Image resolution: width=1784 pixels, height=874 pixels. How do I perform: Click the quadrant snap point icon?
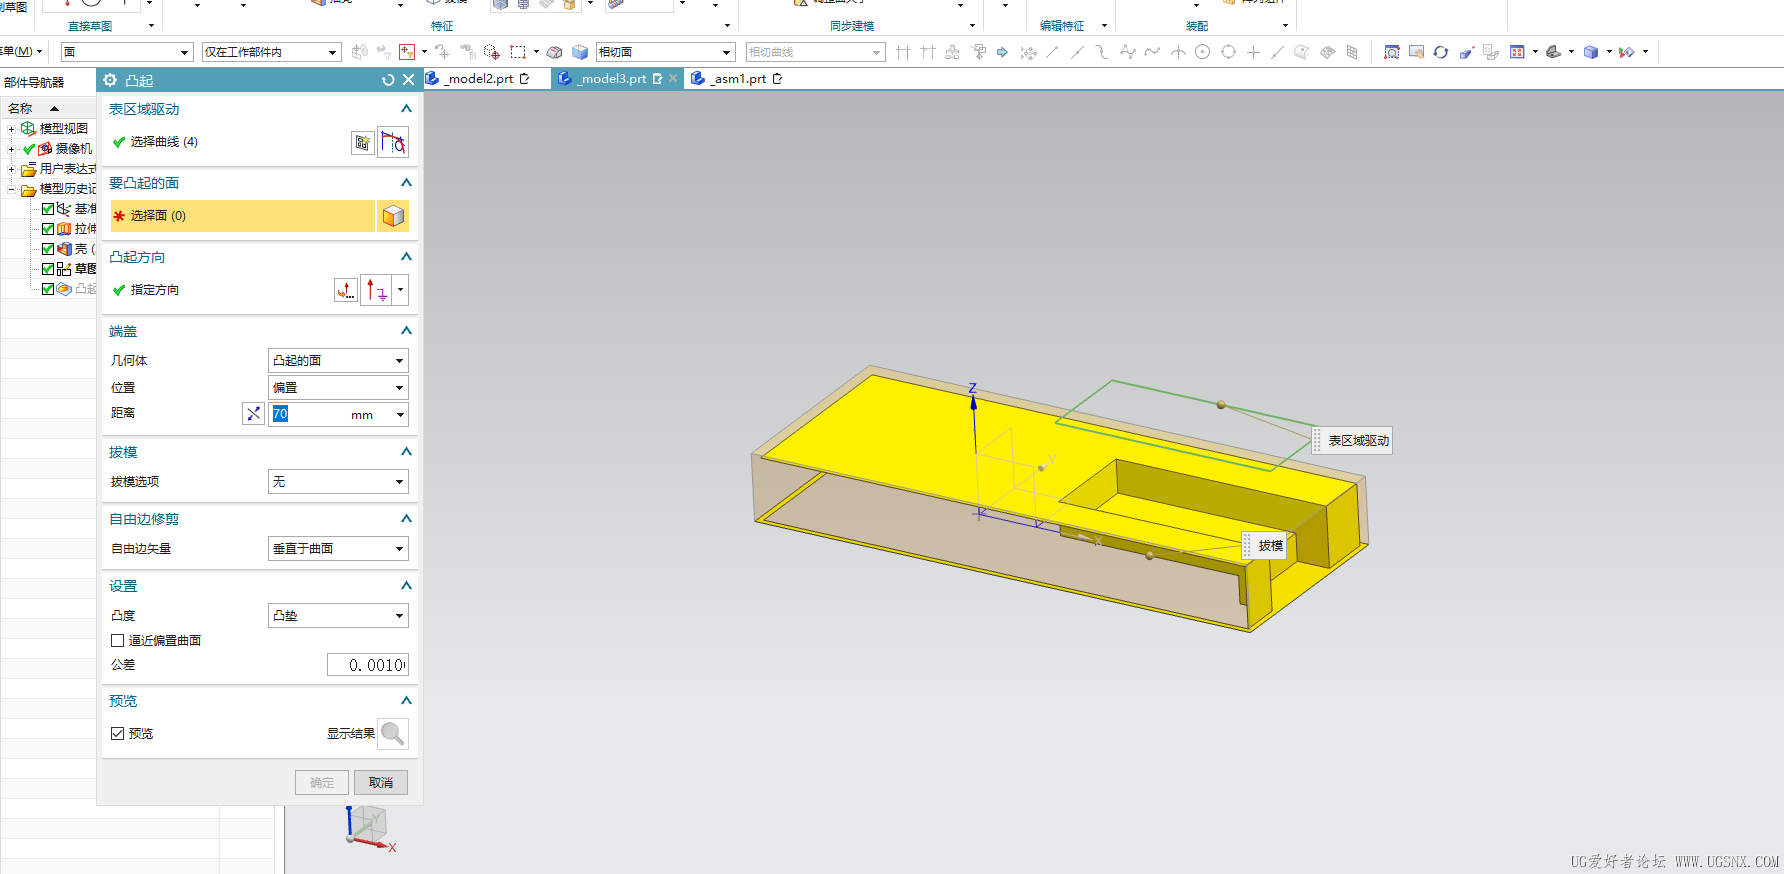pos(1228,52)
